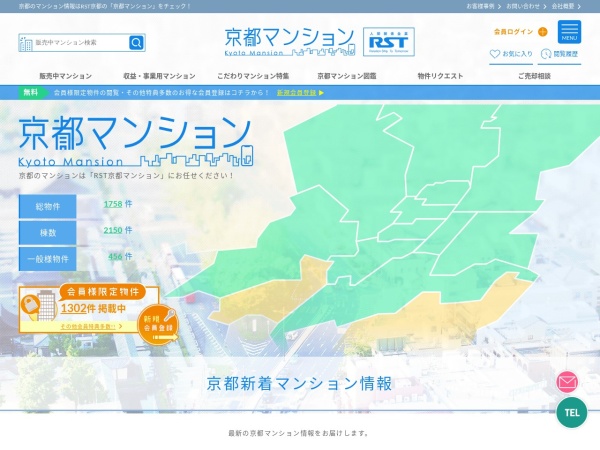The image size is (600, 450).
Task: Click the 棟数 blue label
Action: (x=47, y=233)
